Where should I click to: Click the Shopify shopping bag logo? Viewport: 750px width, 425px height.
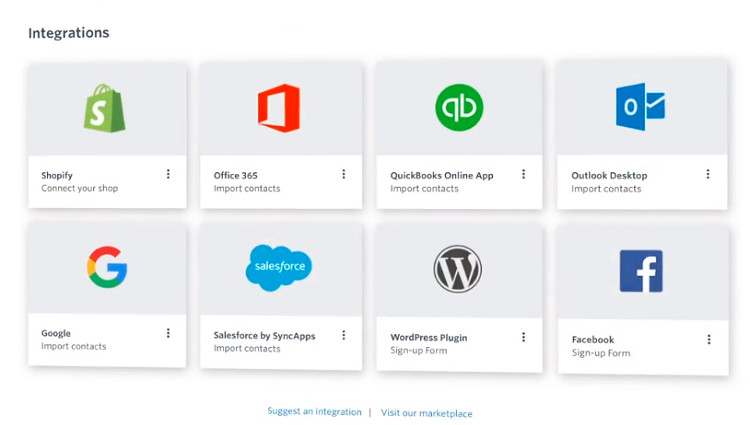coord(104,108)
